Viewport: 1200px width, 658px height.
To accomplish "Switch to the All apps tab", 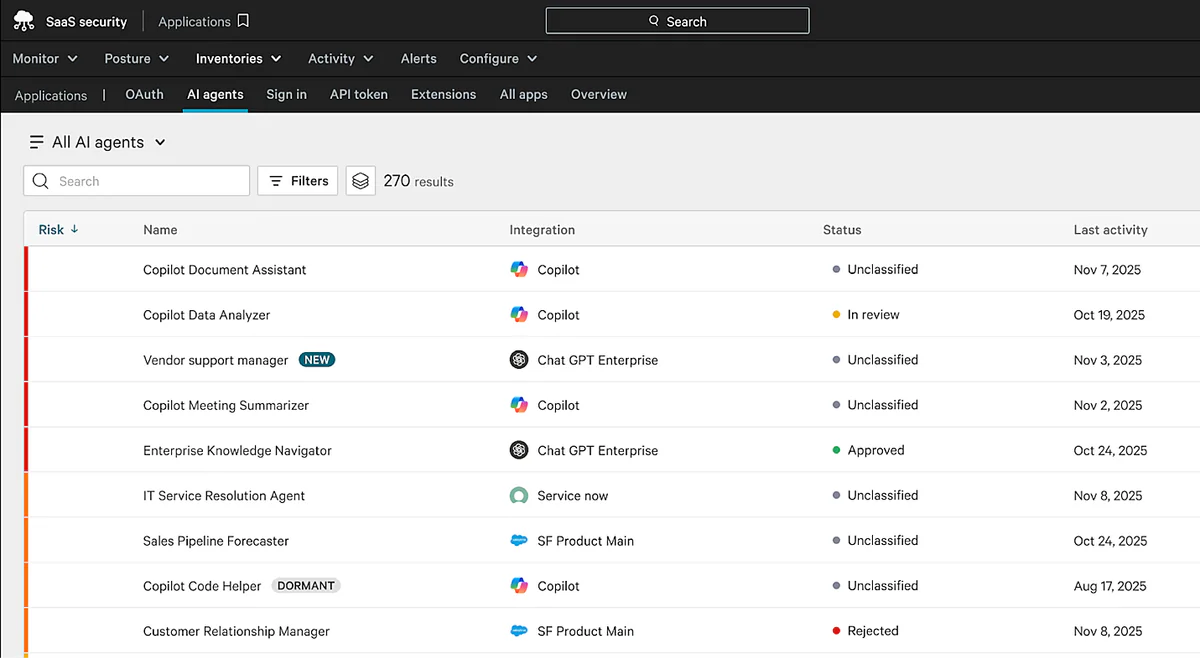I will pyautogui.click(x=523, y=94).
